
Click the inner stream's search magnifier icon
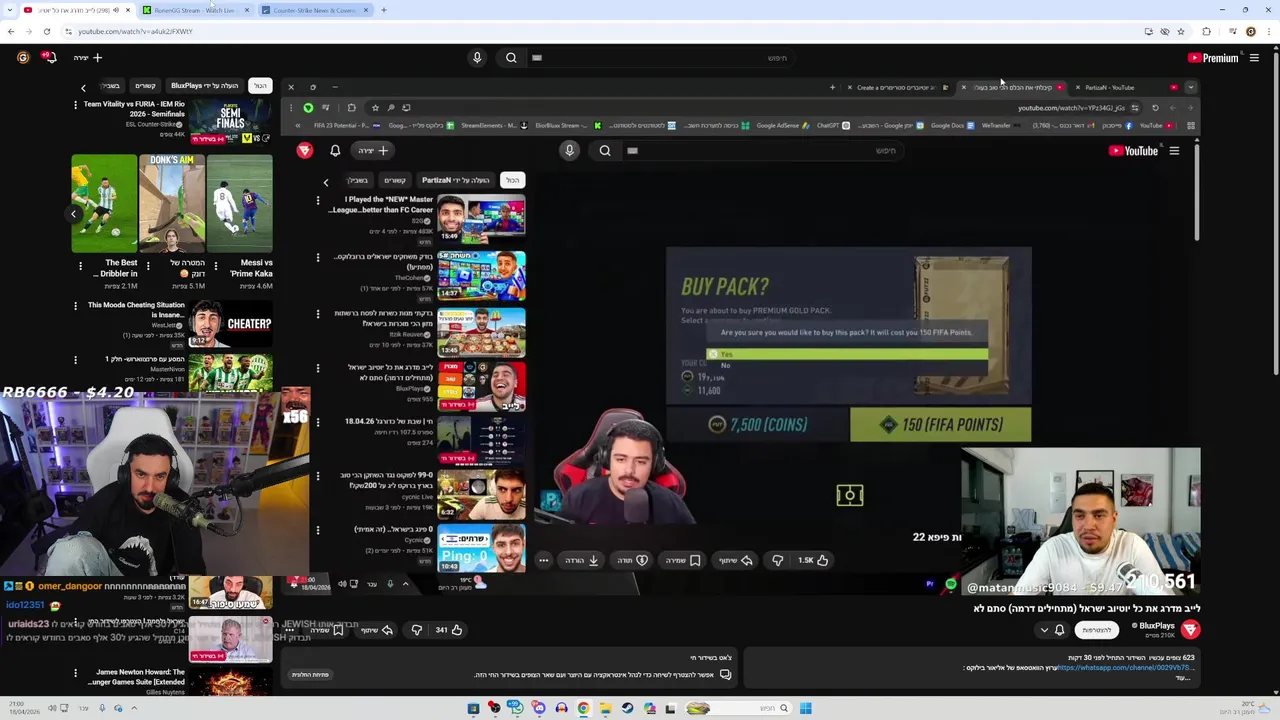(x=605, y=151)
